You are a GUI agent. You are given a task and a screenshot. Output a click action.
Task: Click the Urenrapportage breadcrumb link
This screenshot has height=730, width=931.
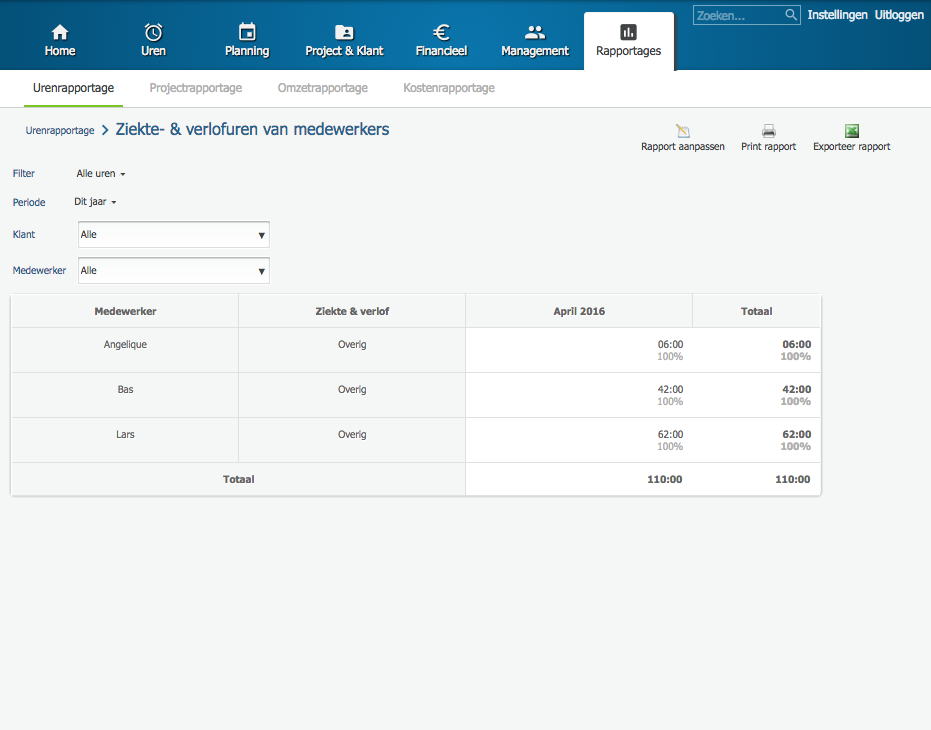click(60, 131)
